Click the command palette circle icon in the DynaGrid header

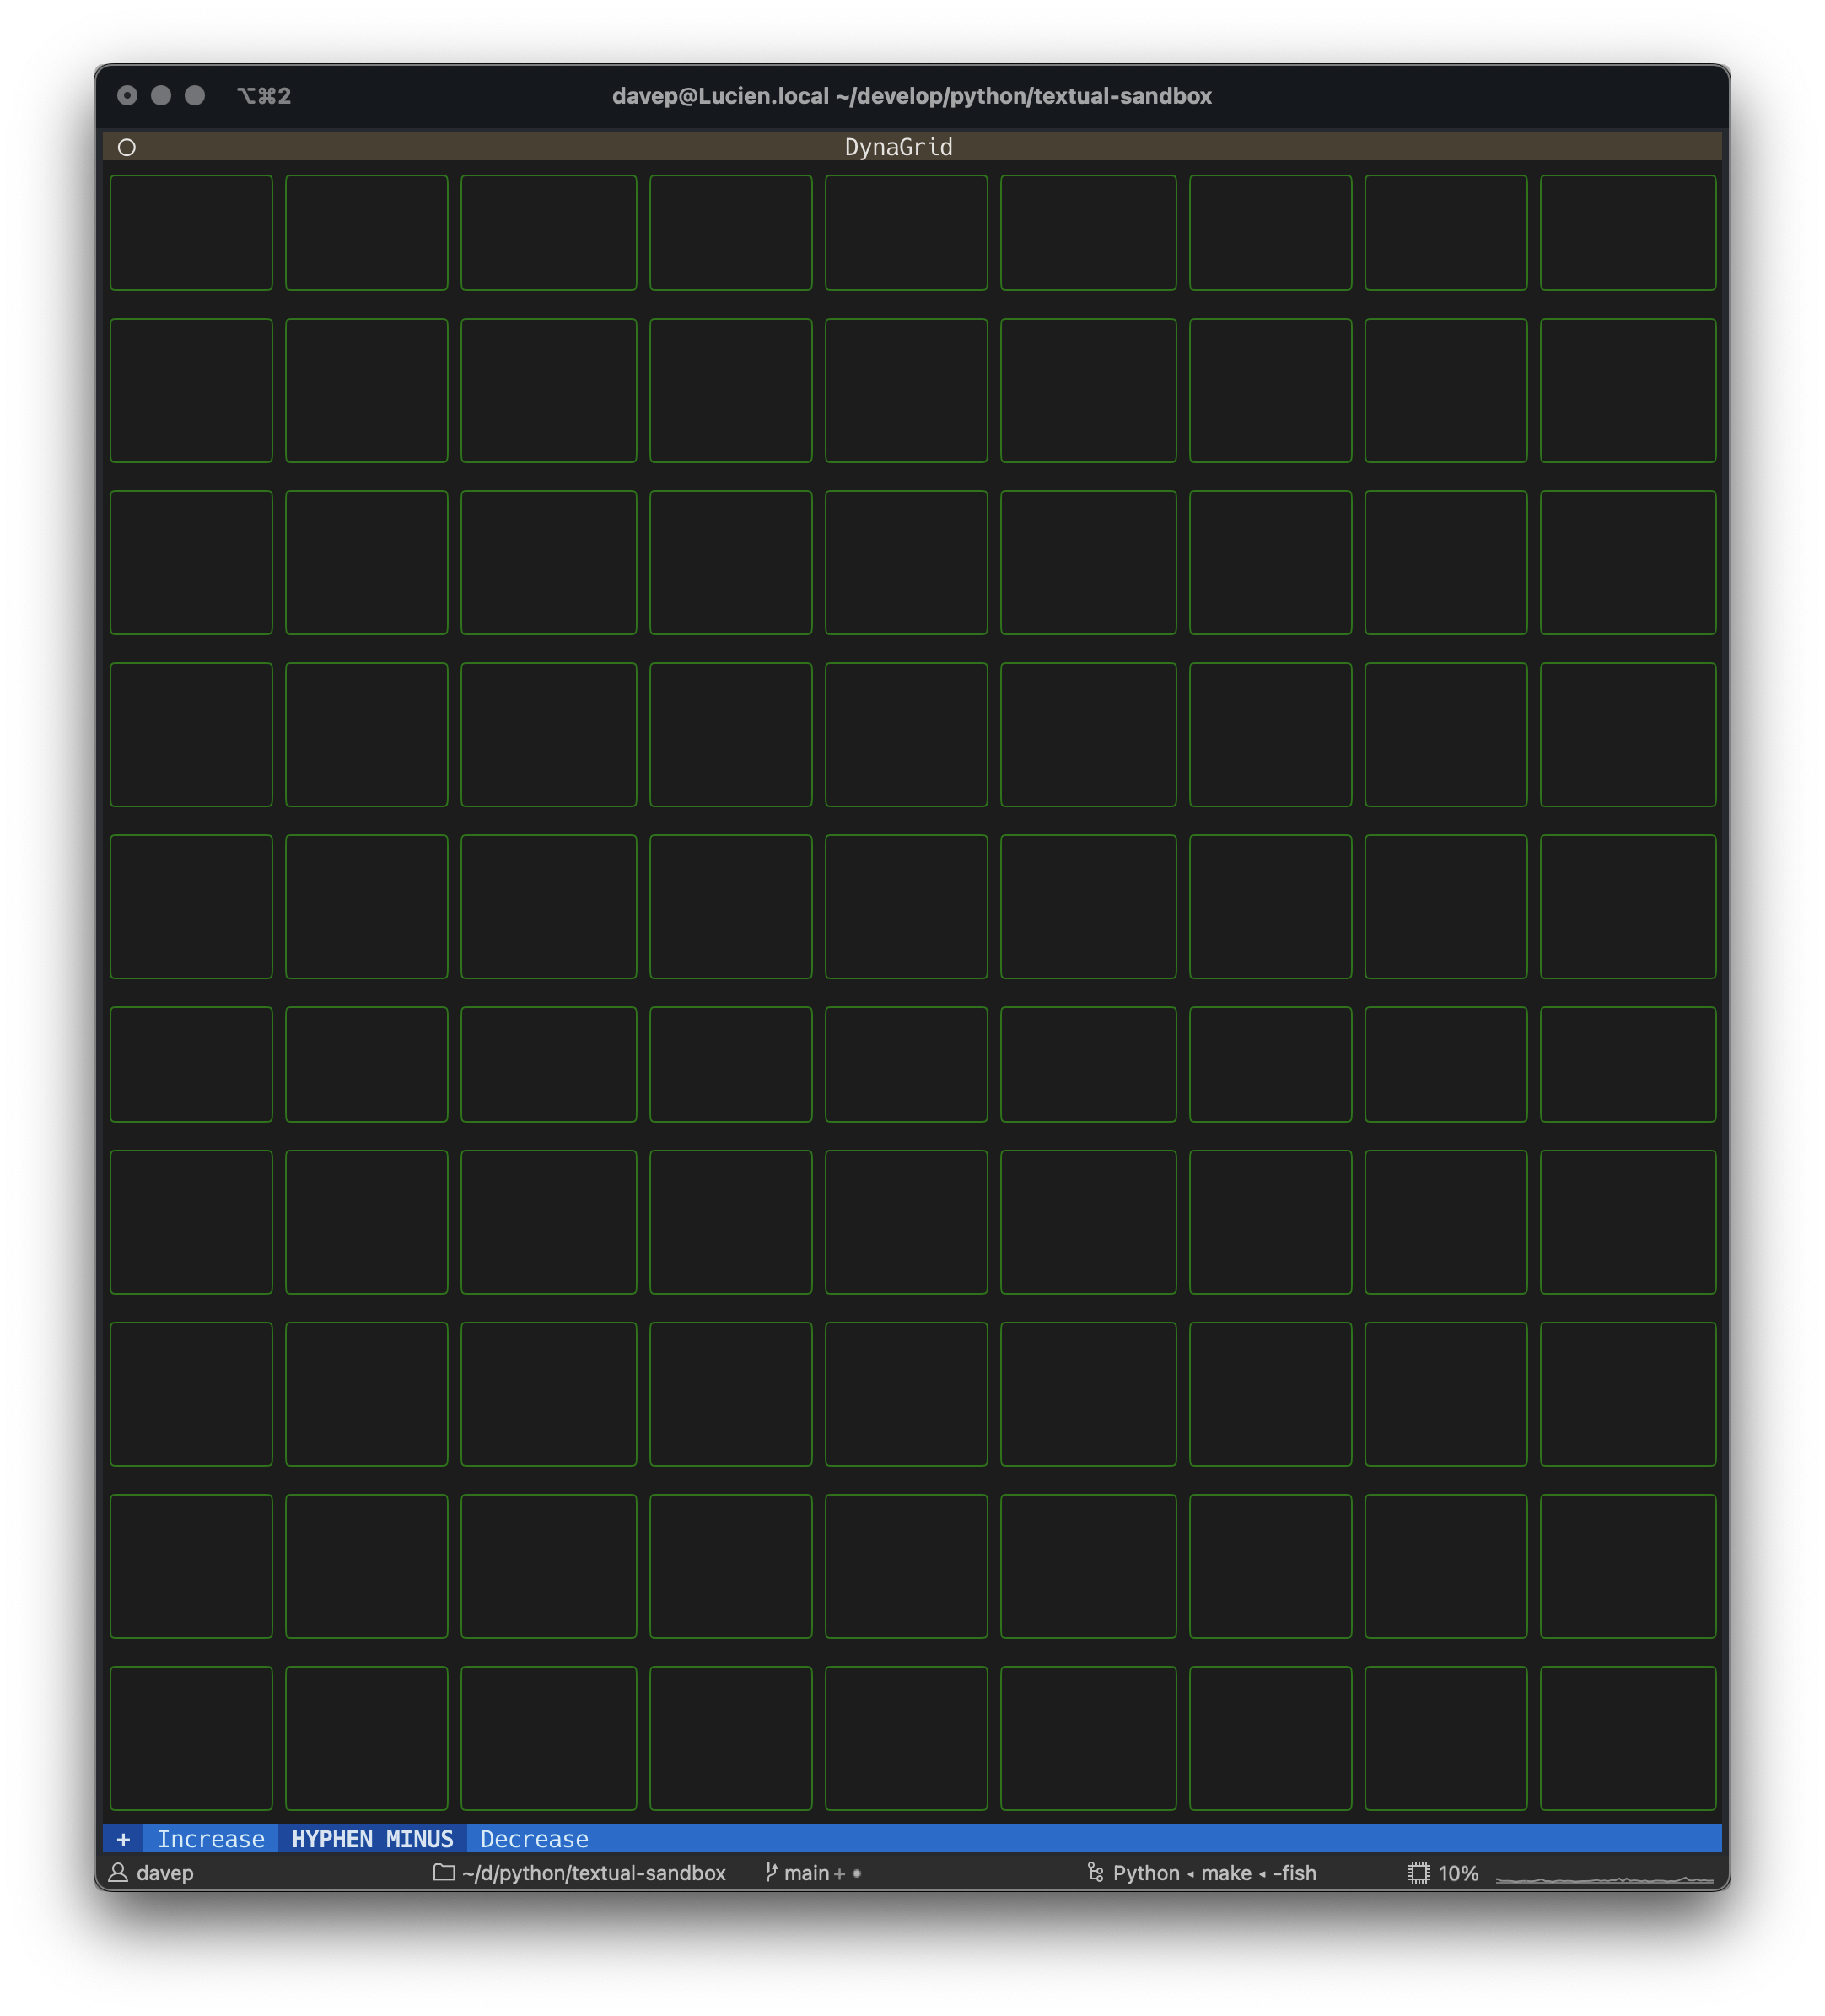pos(127,147)
